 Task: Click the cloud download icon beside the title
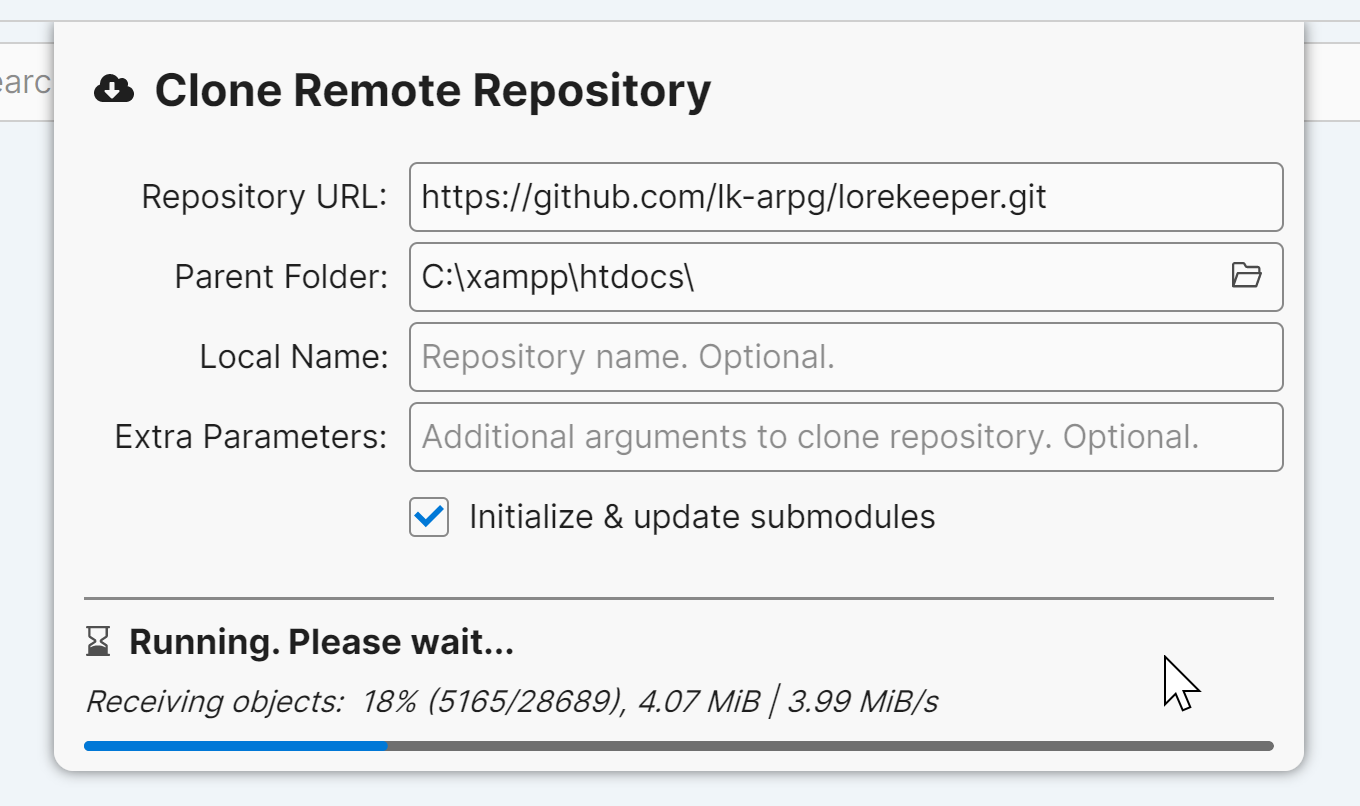tap(114, 90)
